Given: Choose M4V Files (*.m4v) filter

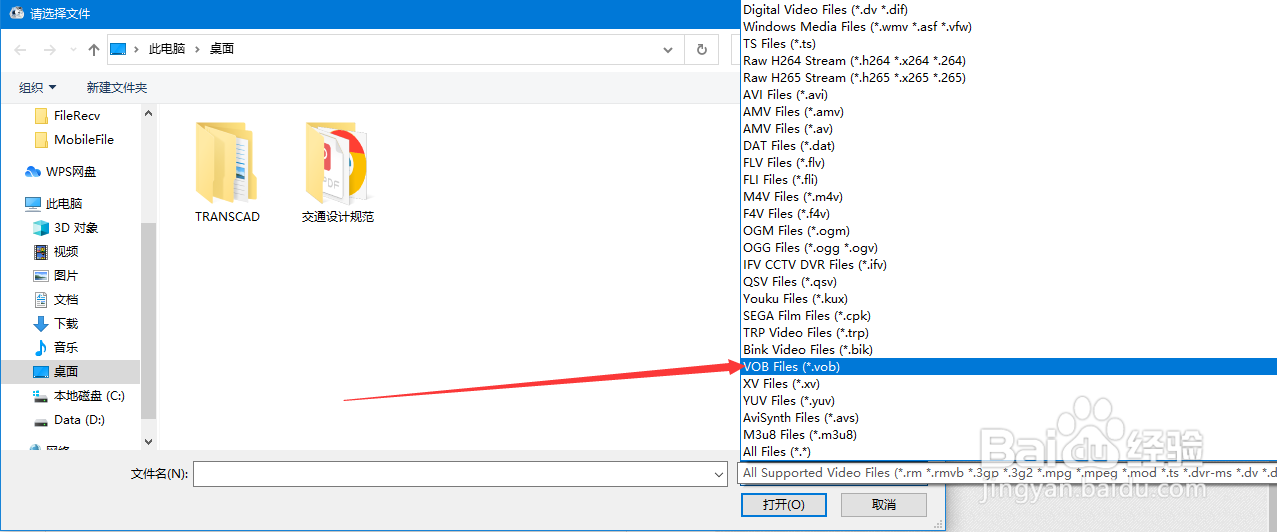Looking at the screenshot, I should click(1009, 196).
